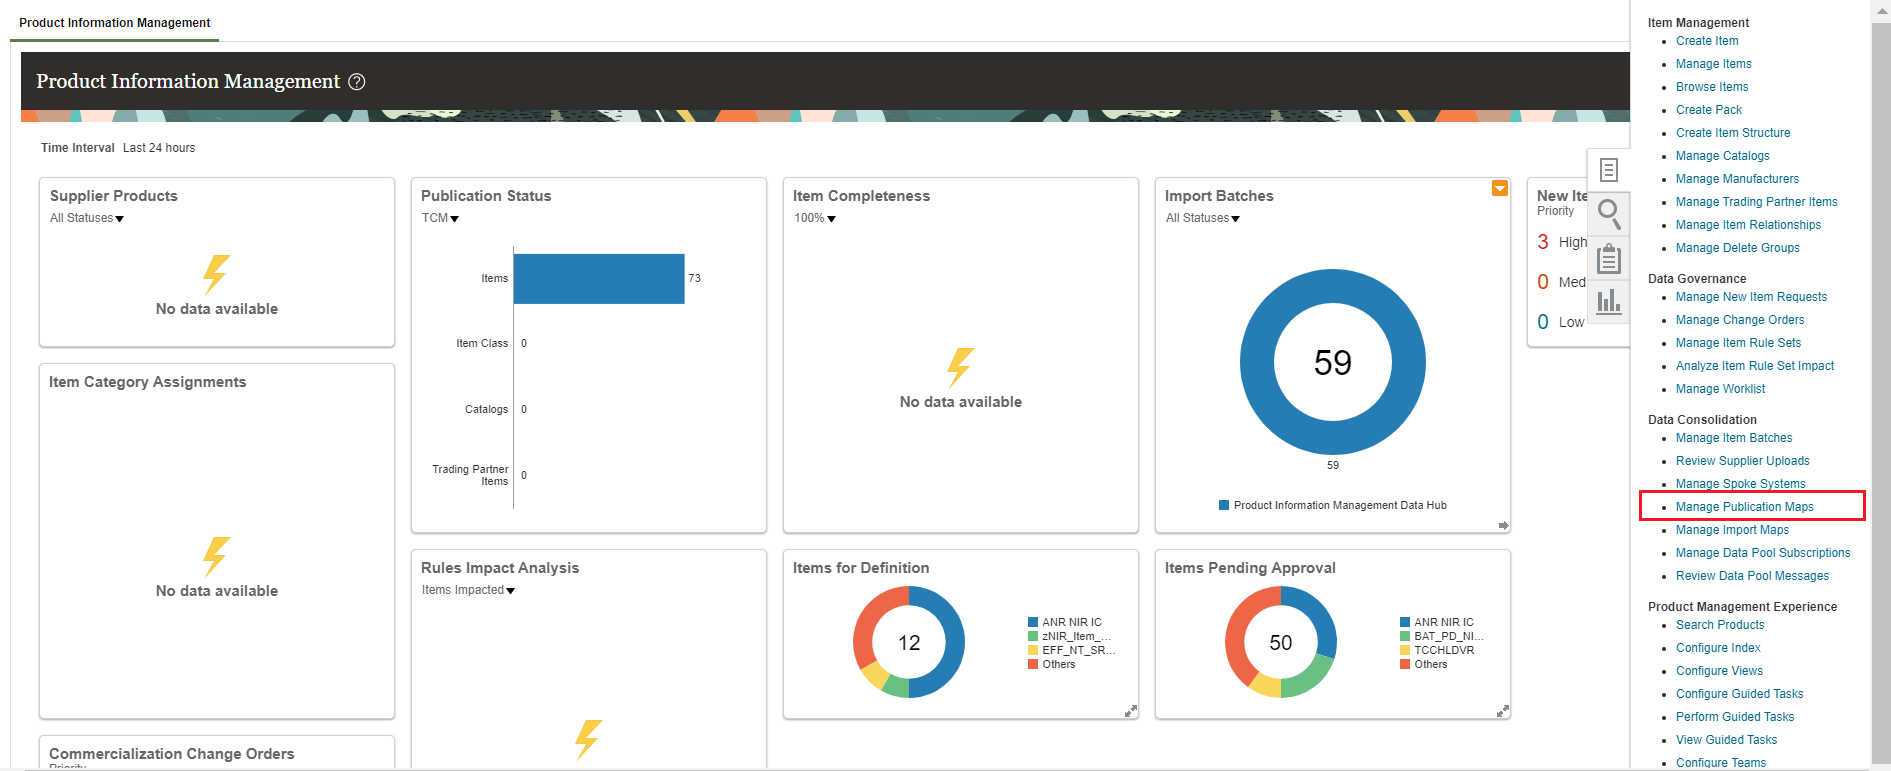Click the help question mark icon
Image resolution: width=1891 pixels, height=771 pixels.
[x=356, y=82]
